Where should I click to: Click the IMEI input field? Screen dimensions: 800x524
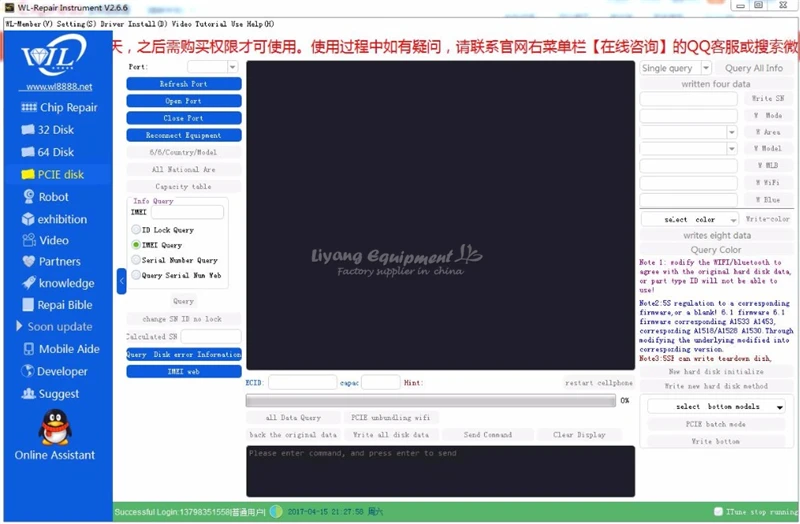(187, 212)
